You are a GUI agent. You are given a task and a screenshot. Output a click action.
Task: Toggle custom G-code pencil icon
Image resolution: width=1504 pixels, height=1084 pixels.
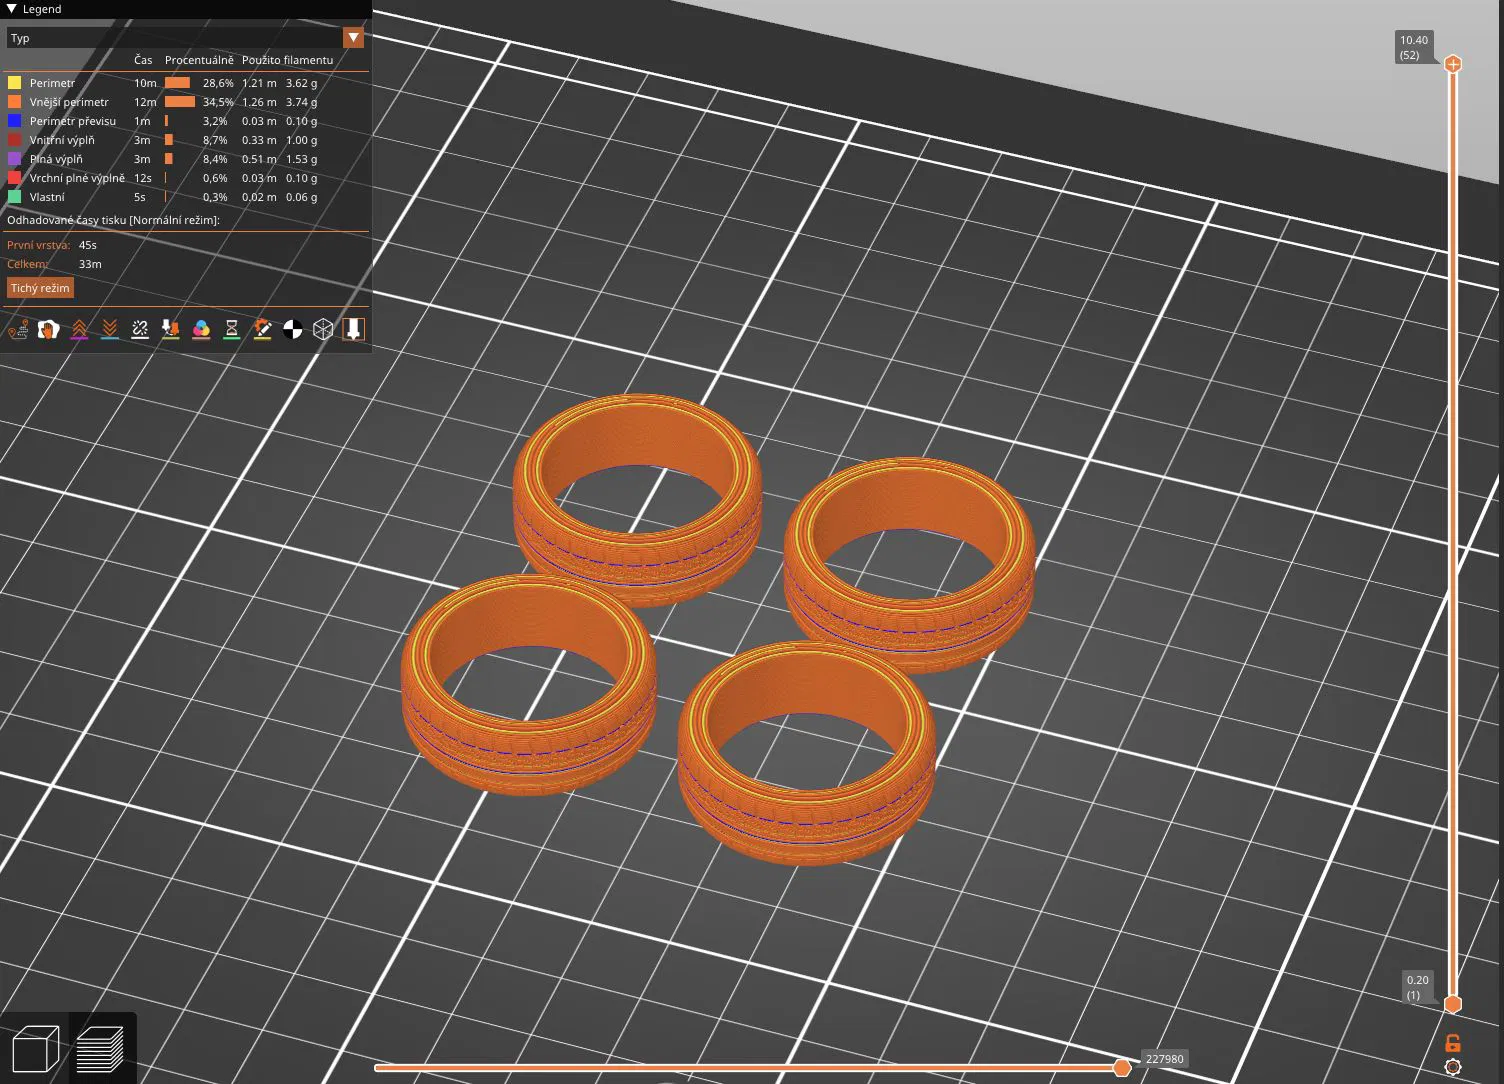[262, 329]
